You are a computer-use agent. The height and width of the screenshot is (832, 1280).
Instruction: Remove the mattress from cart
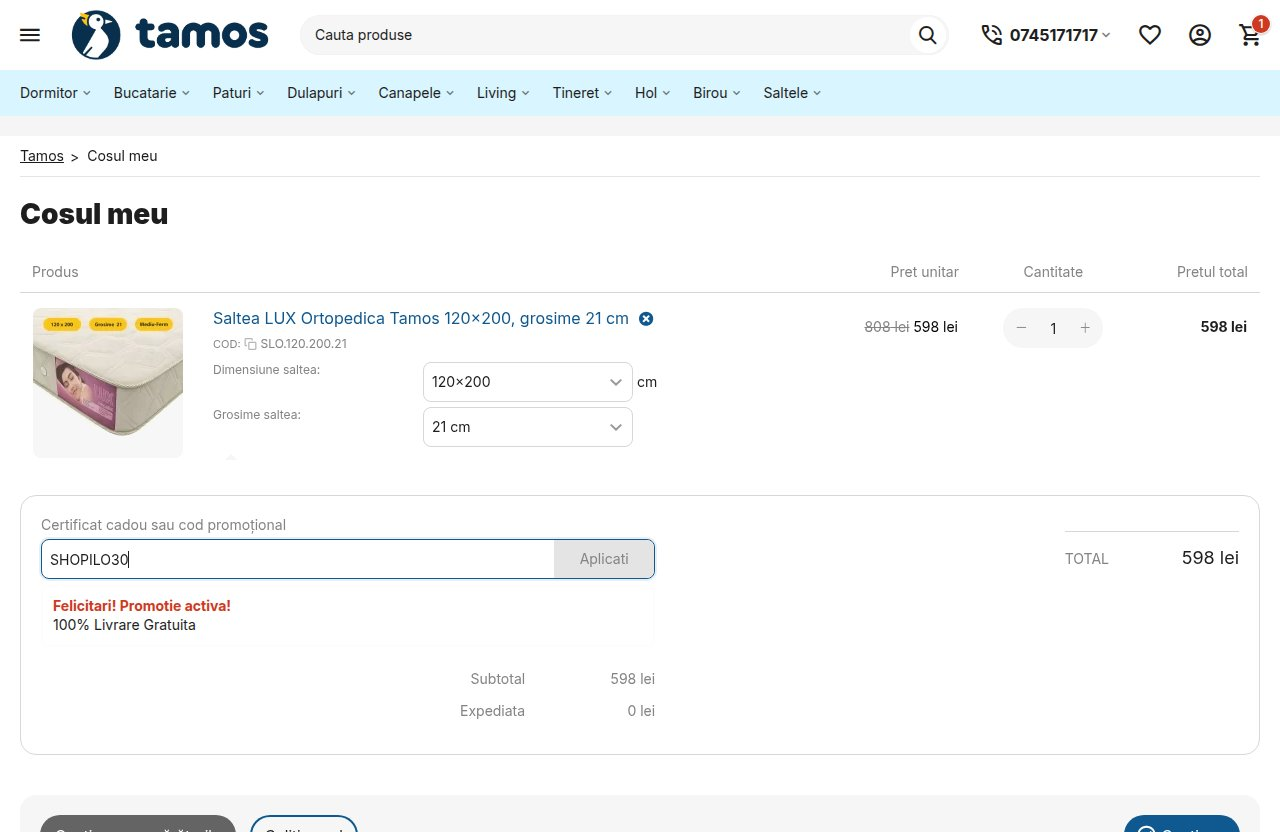pos(646,319)
